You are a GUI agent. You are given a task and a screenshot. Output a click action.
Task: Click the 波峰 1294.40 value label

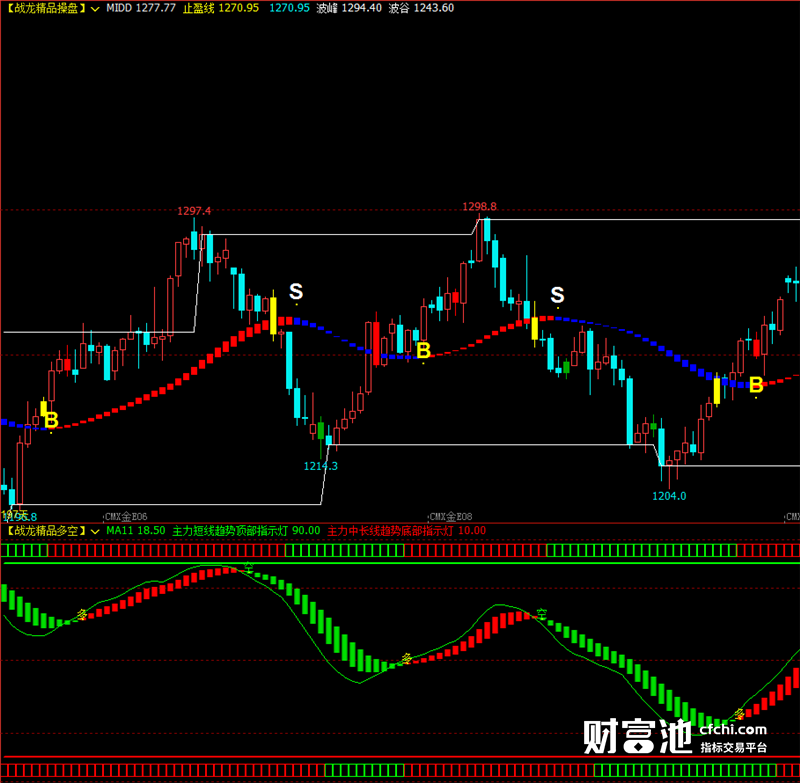coord(349,8)
